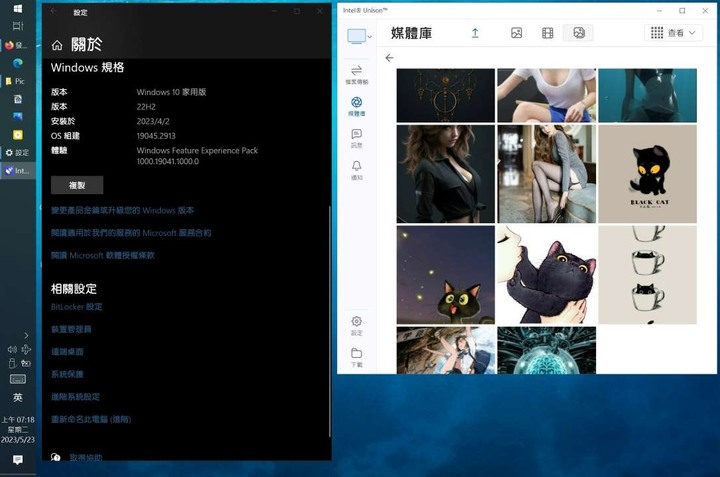The width and height of the screenshot is (720, 477).
Task: Toggle the 英 input method indicator
Action: coord(18,398)
